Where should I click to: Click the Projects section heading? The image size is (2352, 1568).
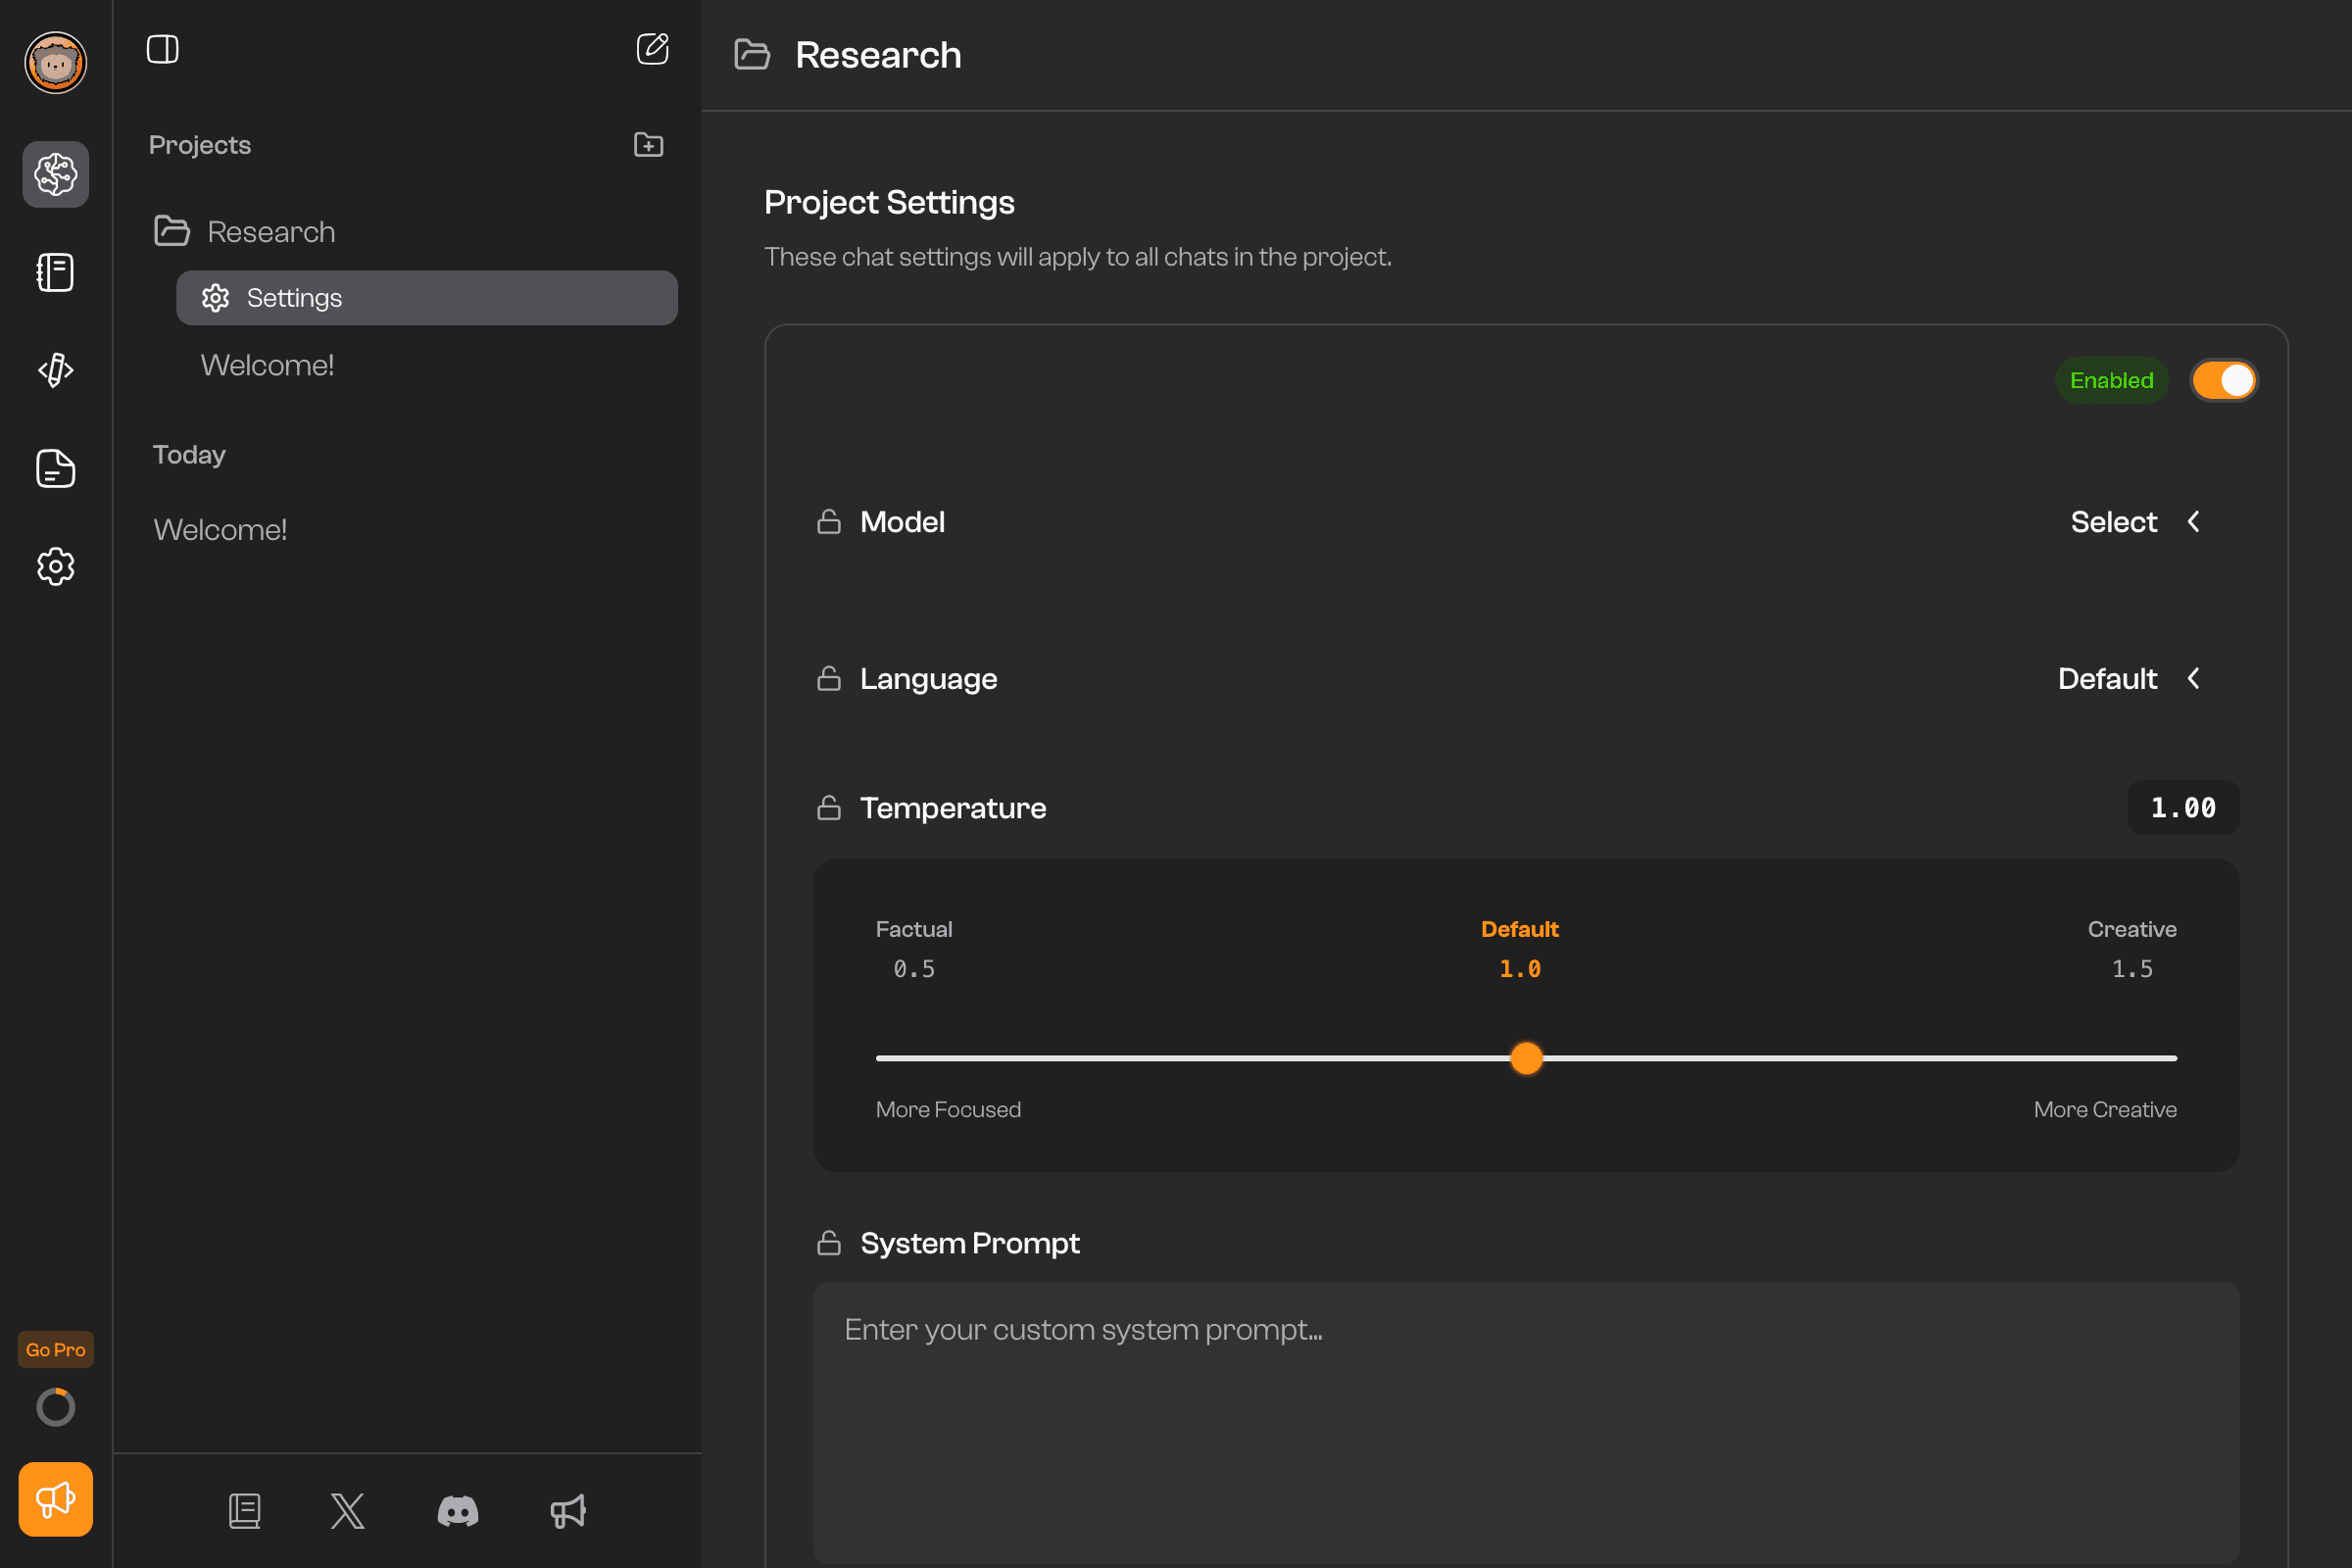200,145
